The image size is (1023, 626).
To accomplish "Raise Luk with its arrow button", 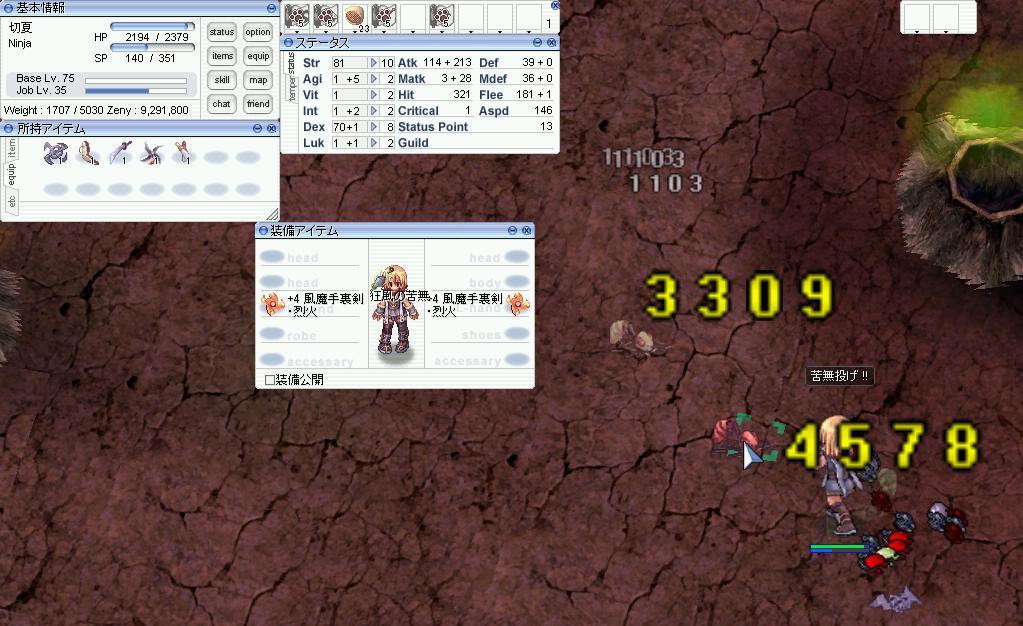I will 373,143.
